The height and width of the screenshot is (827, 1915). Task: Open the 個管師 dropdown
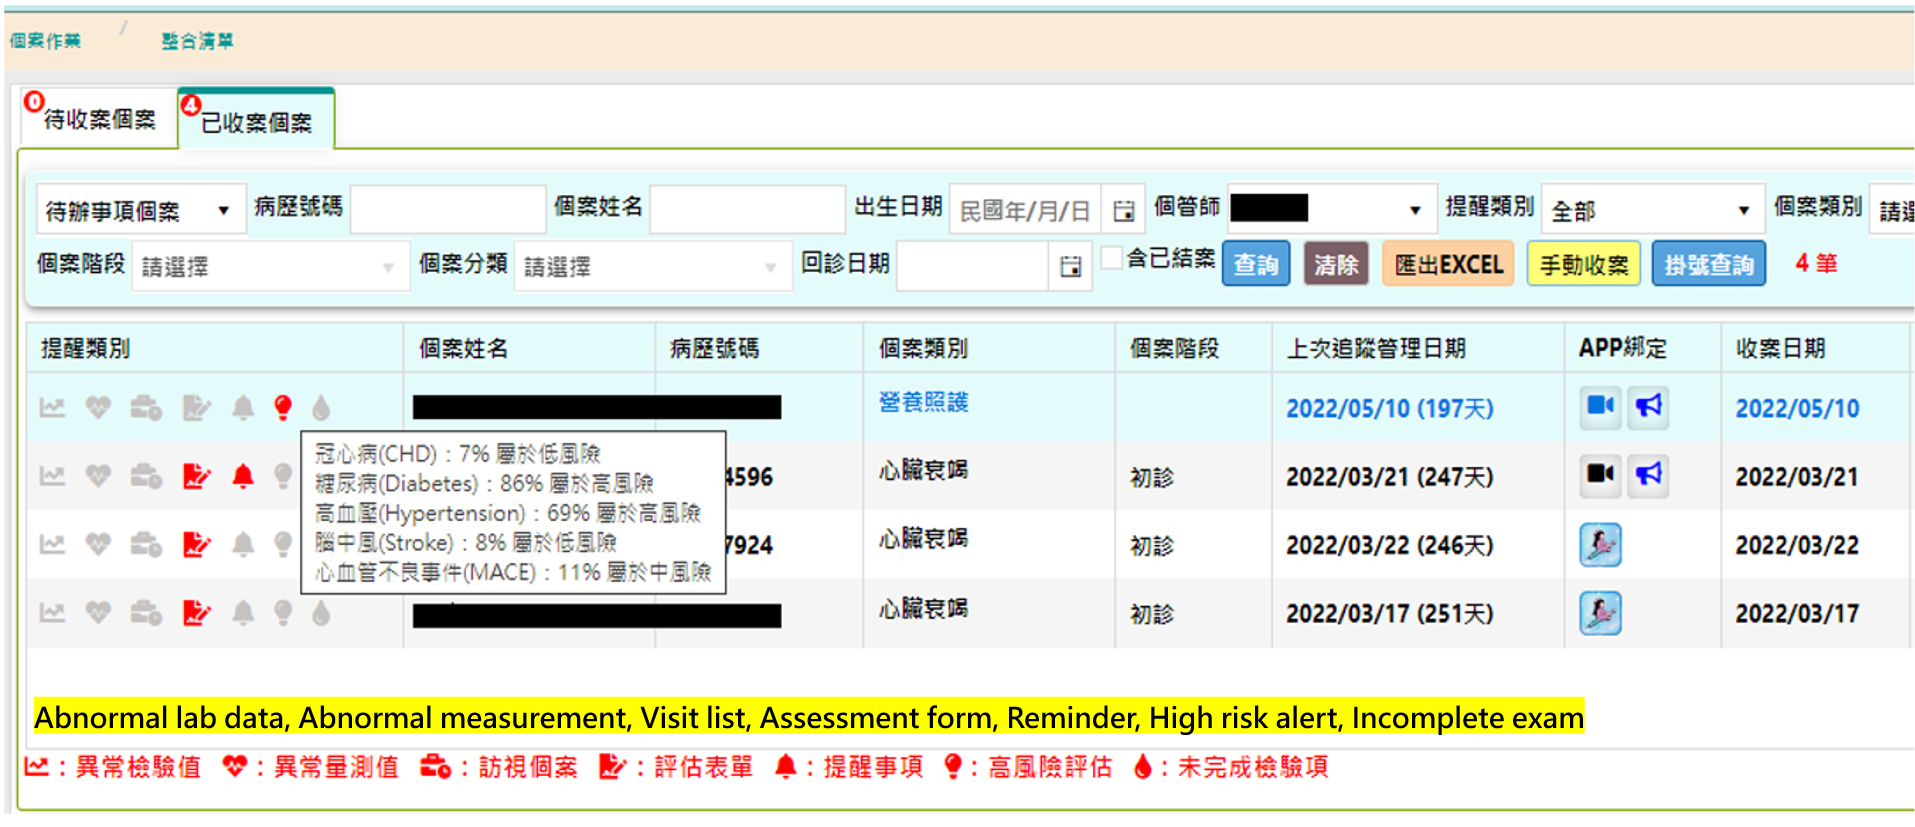click(x=1332, y=209)
